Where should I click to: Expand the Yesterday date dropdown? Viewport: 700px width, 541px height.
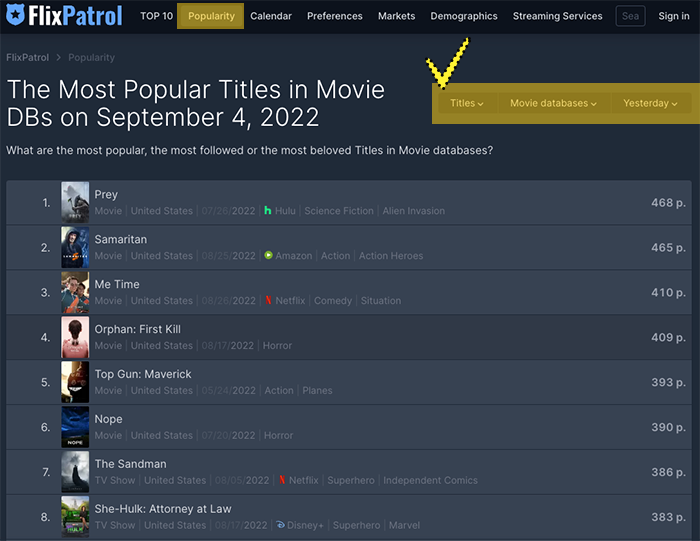tap(650, 103)
